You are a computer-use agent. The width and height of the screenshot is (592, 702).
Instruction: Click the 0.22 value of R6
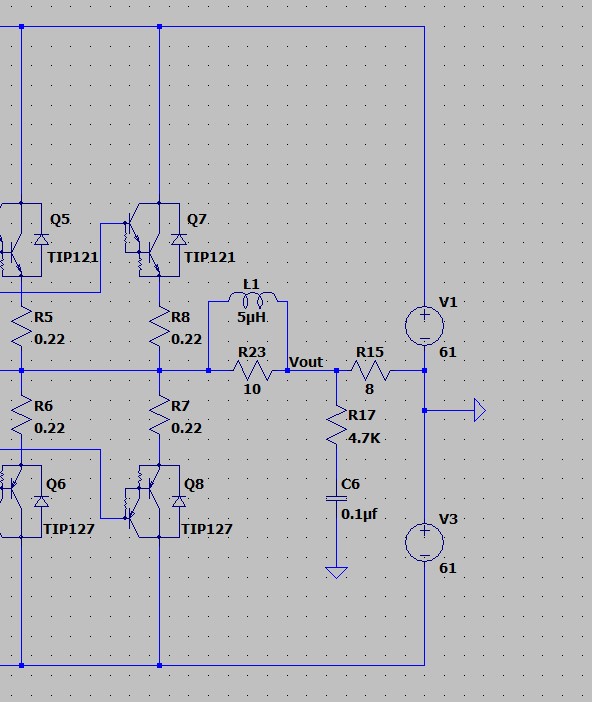[50, 428]
